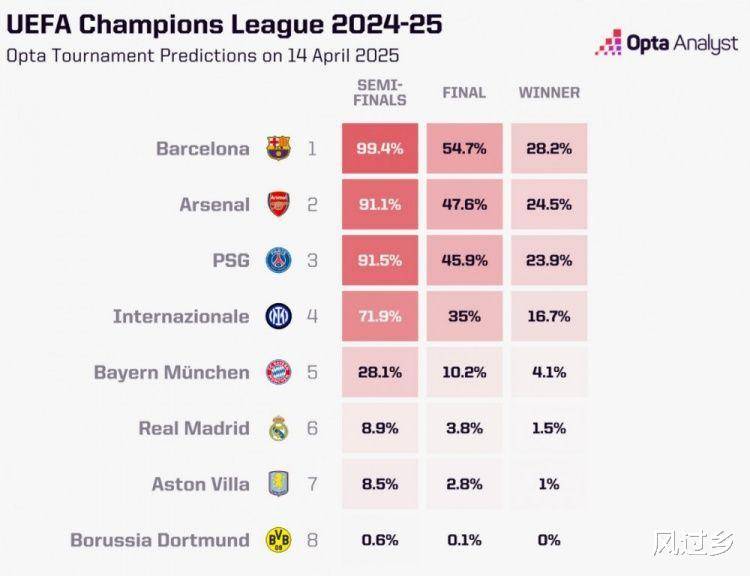Click Bayern München's 28.1% semi-finals cell

[x=379, y=373]
